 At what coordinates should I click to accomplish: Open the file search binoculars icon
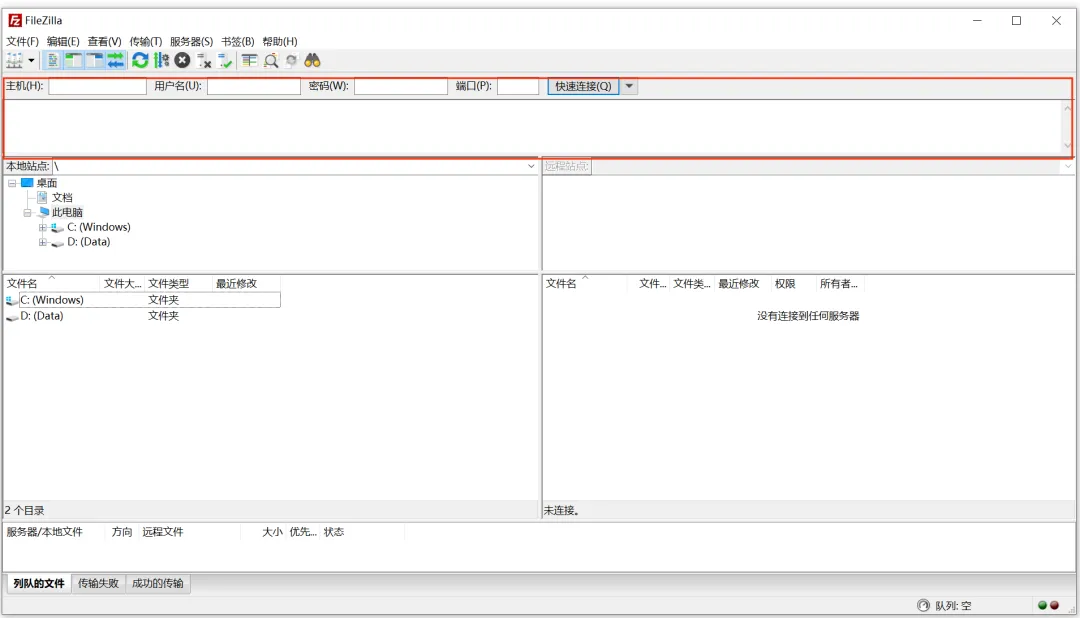coord(313,61)
